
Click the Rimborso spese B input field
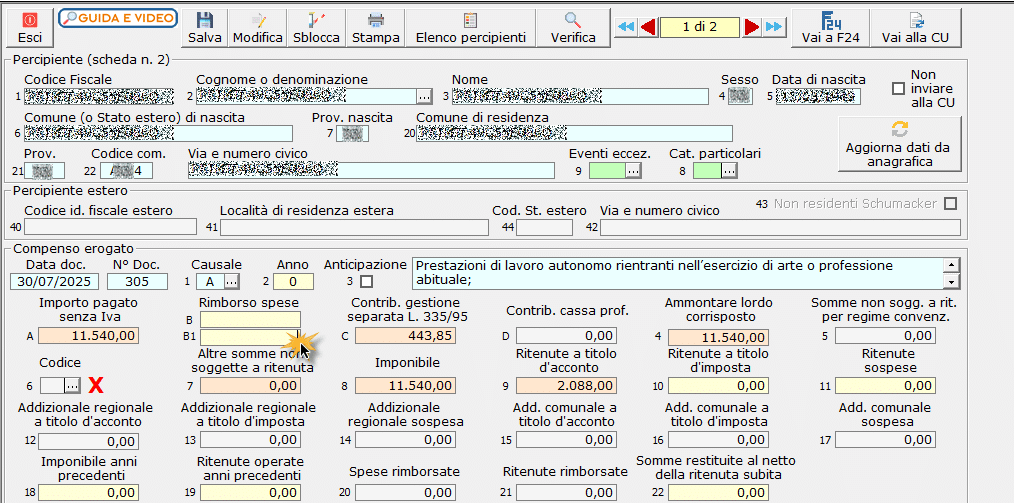pos(249,320)
